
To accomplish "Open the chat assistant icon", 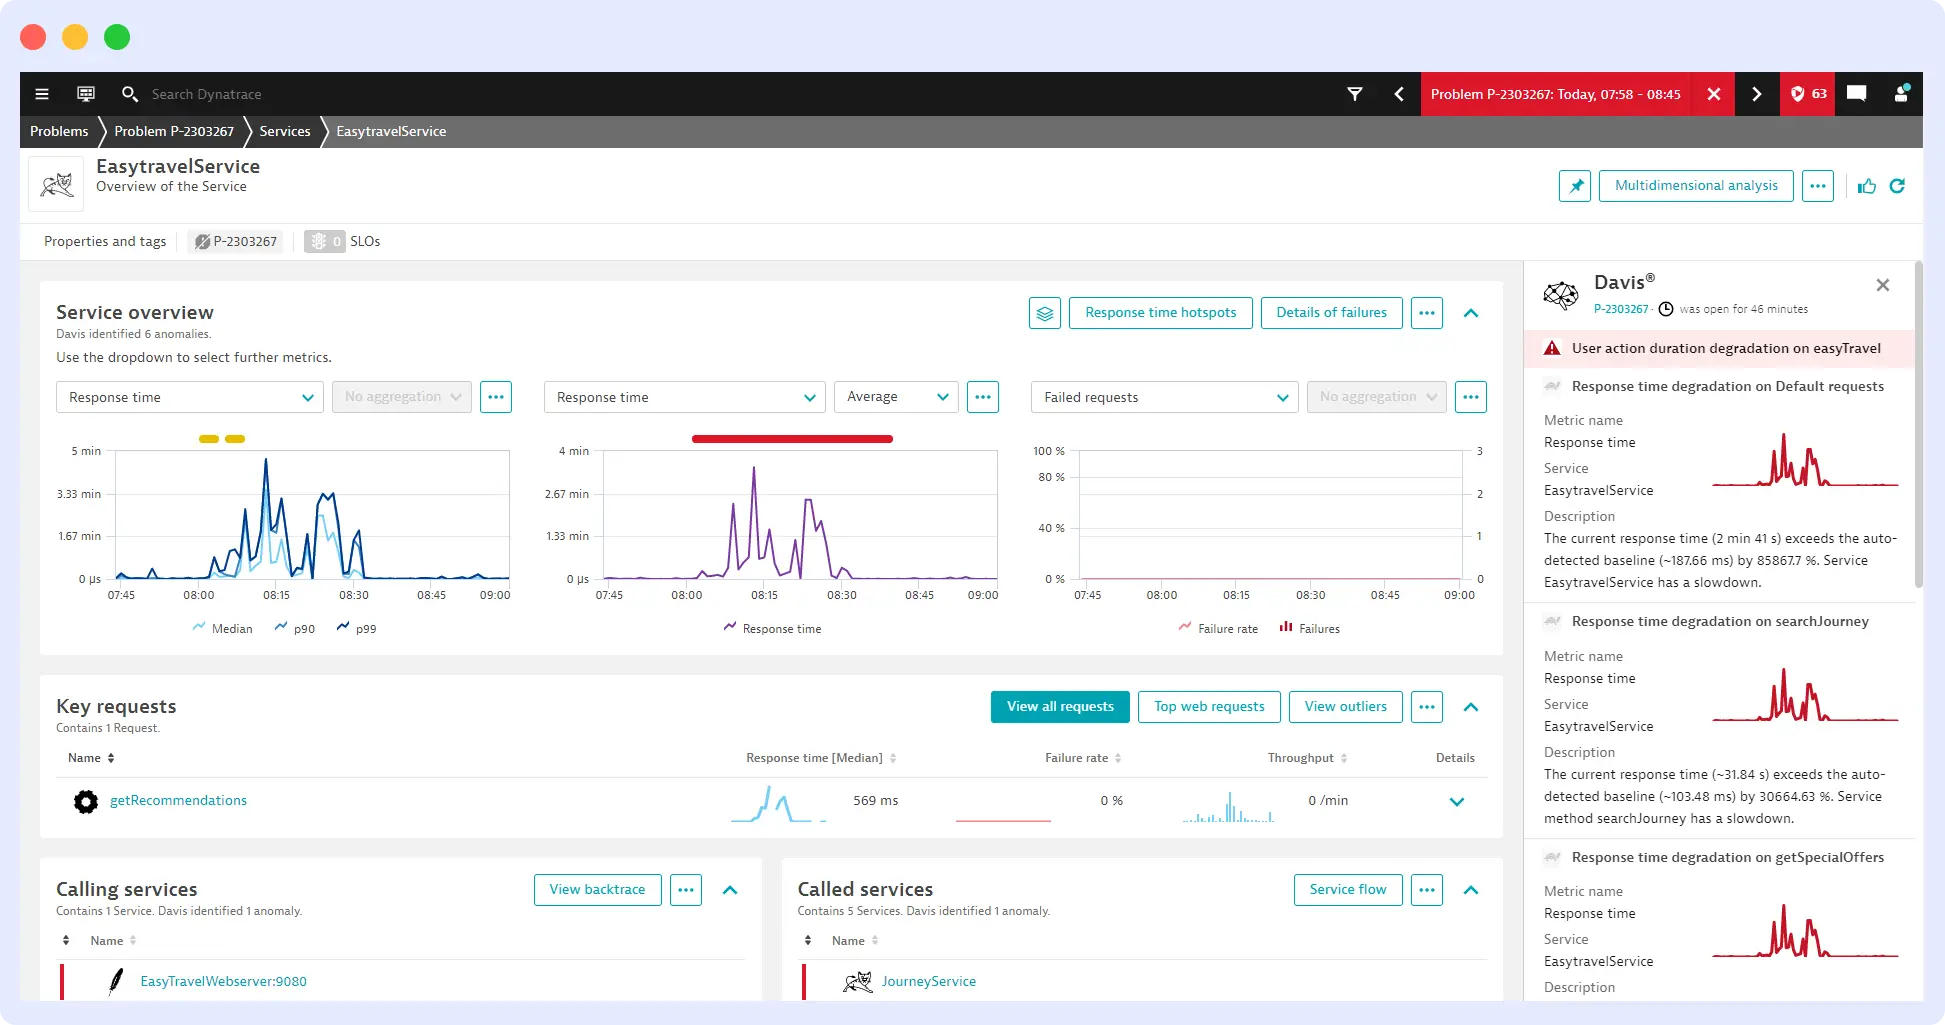I will tap(1857, 94).
